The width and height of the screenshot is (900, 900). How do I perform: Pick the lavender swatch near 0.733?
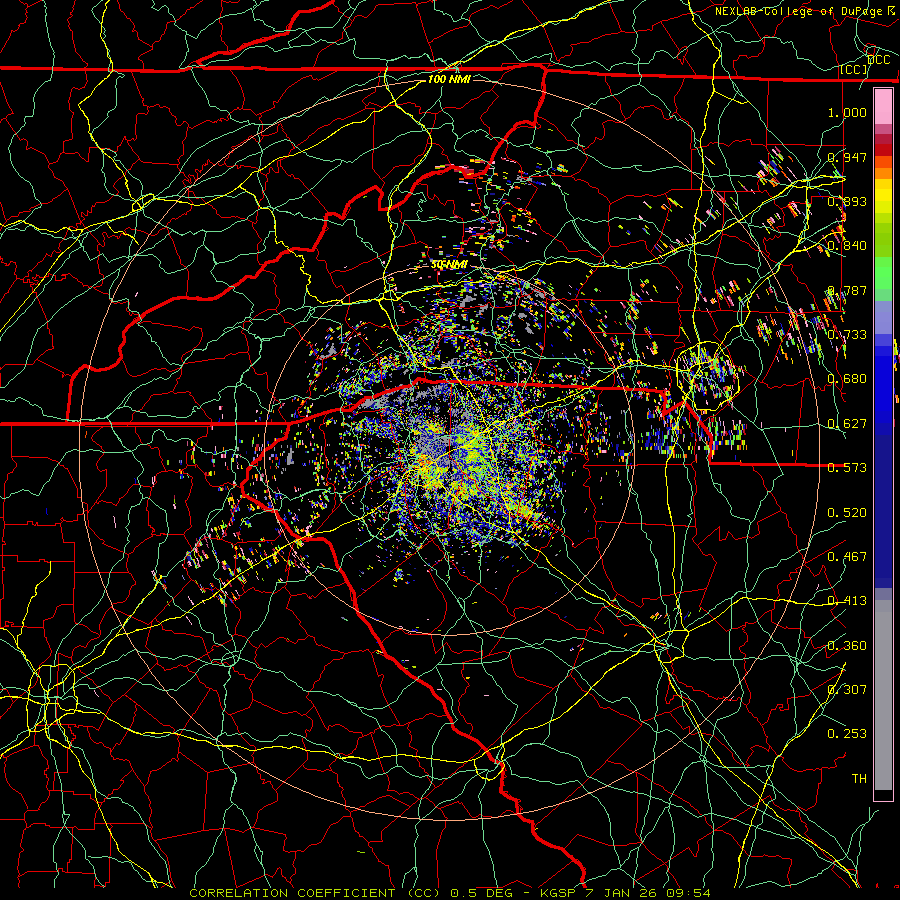883,317
